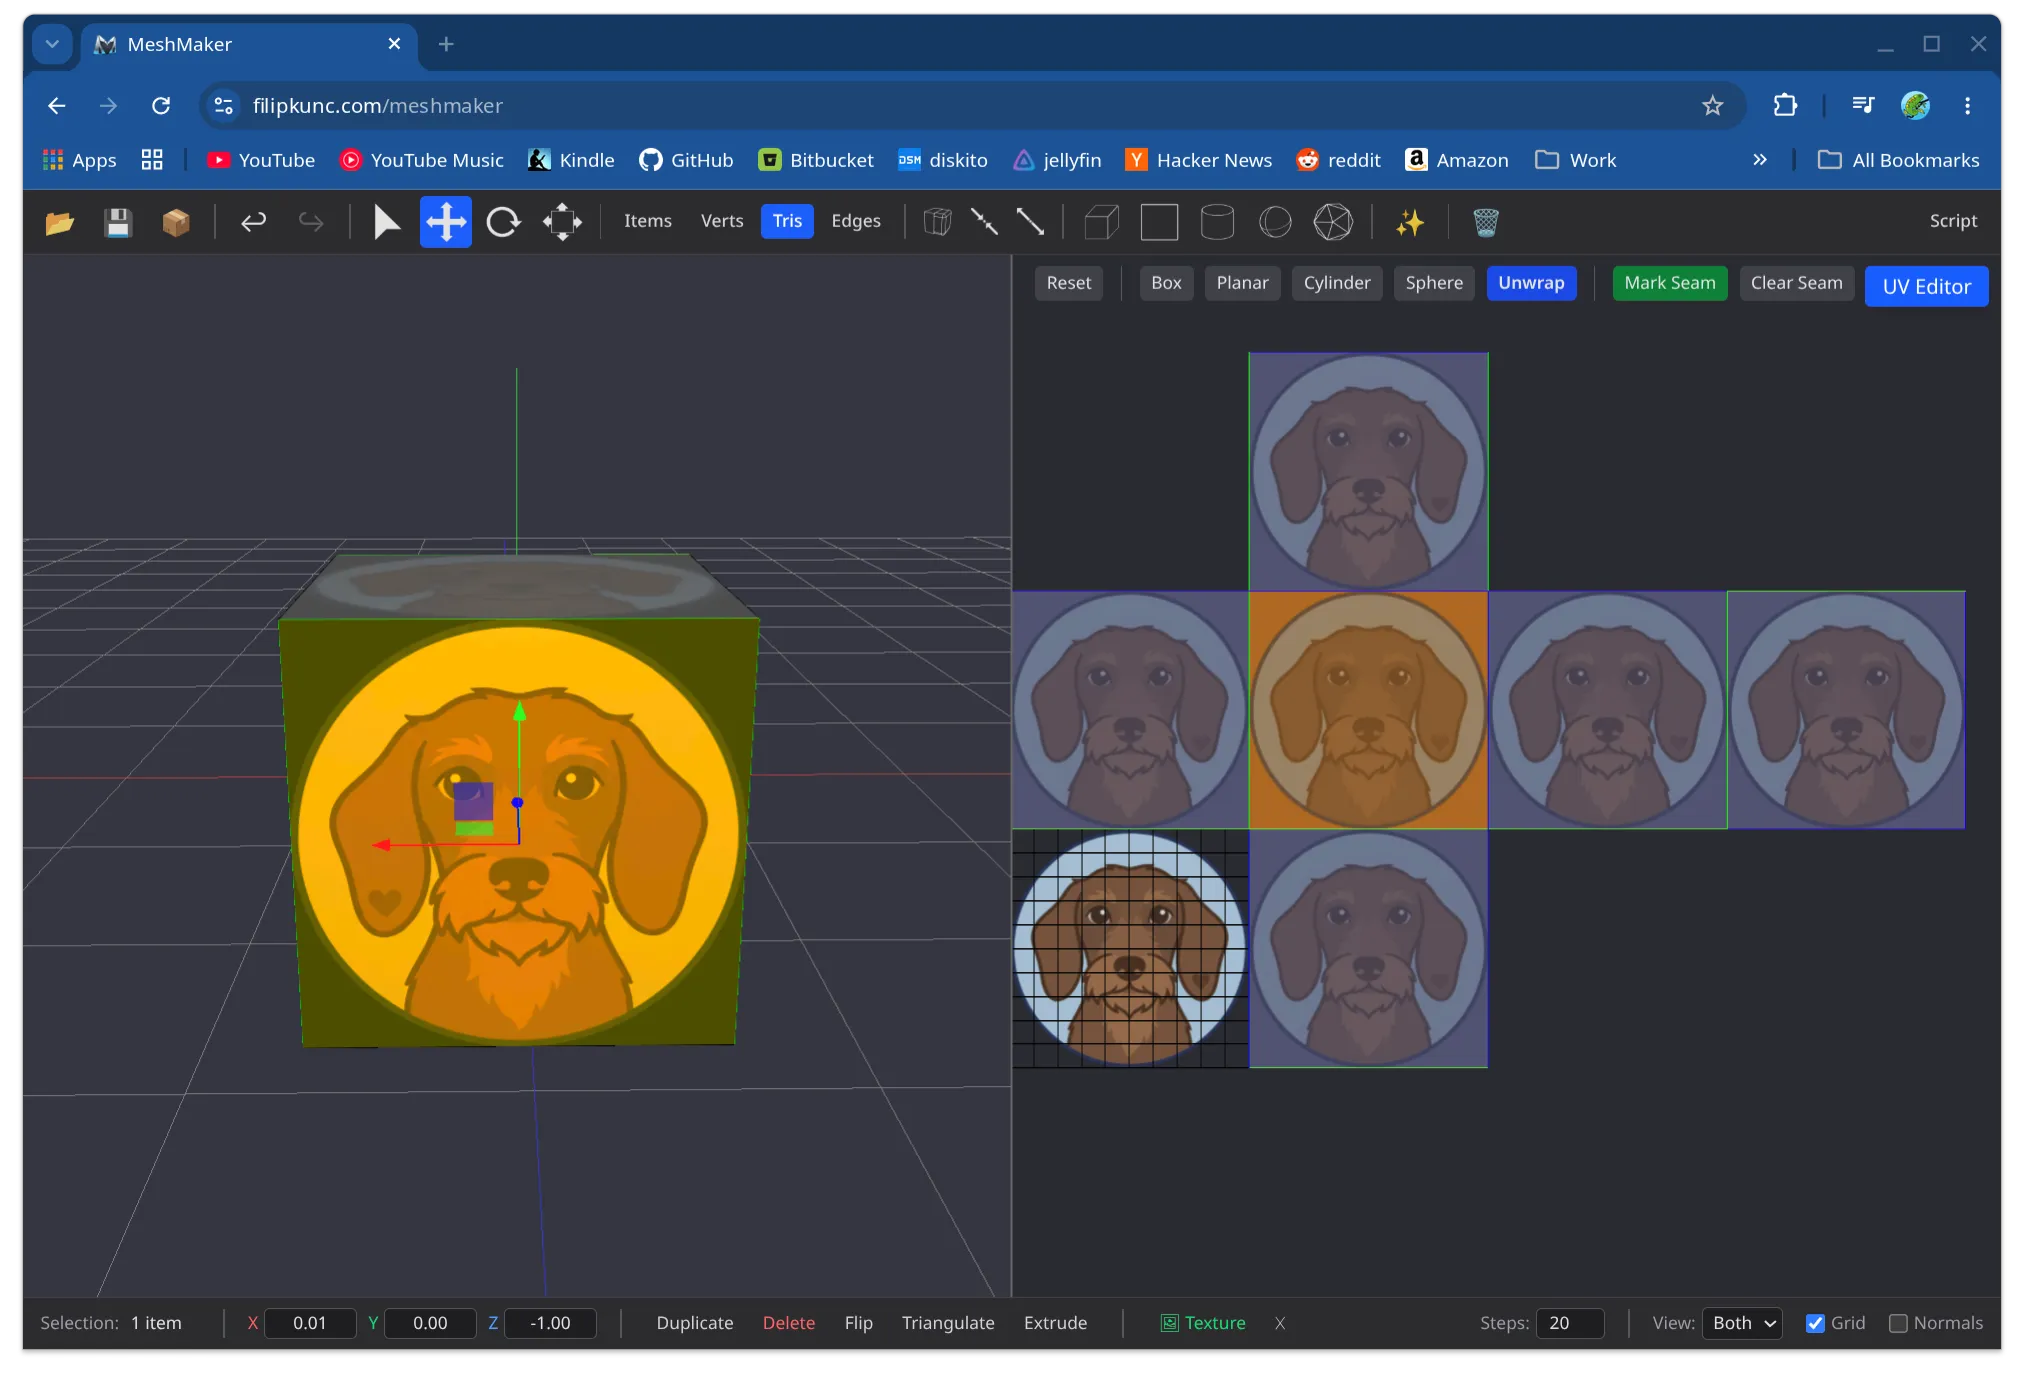The image size is (2024, 1396).
Task: Select the arrow pointer tool
Action: tap(387, 222)
